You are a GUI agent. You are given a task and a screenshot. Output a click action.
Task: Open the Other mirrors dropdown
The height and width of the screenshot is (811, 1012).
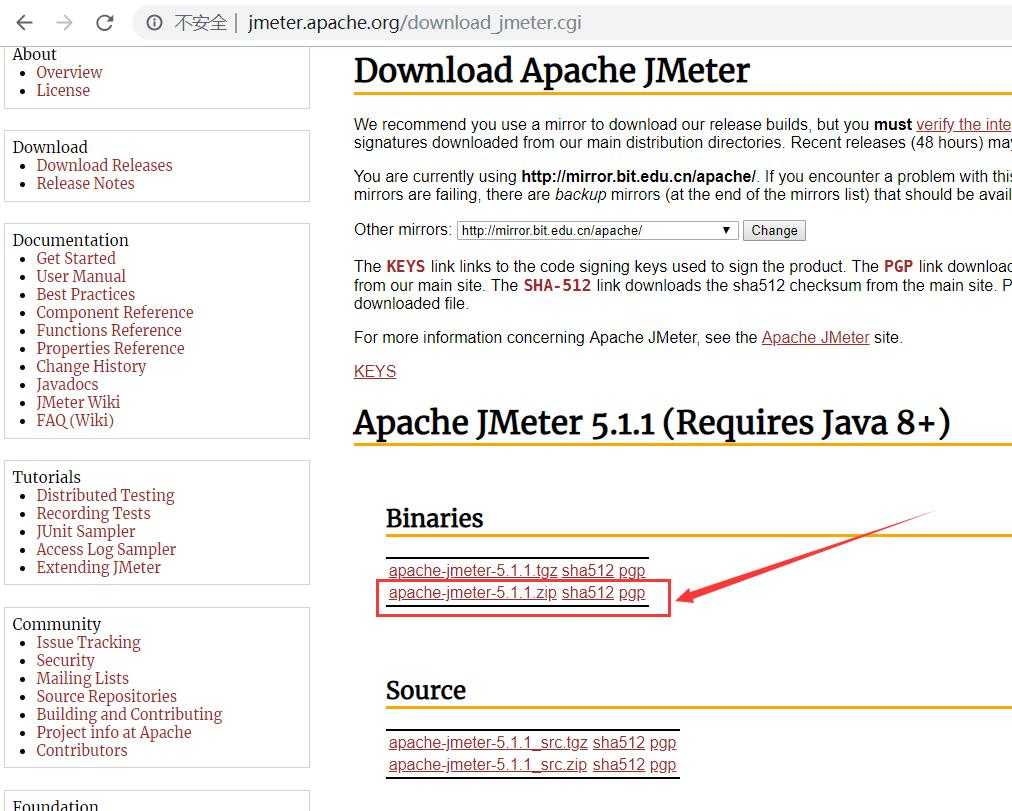[597, 230]
